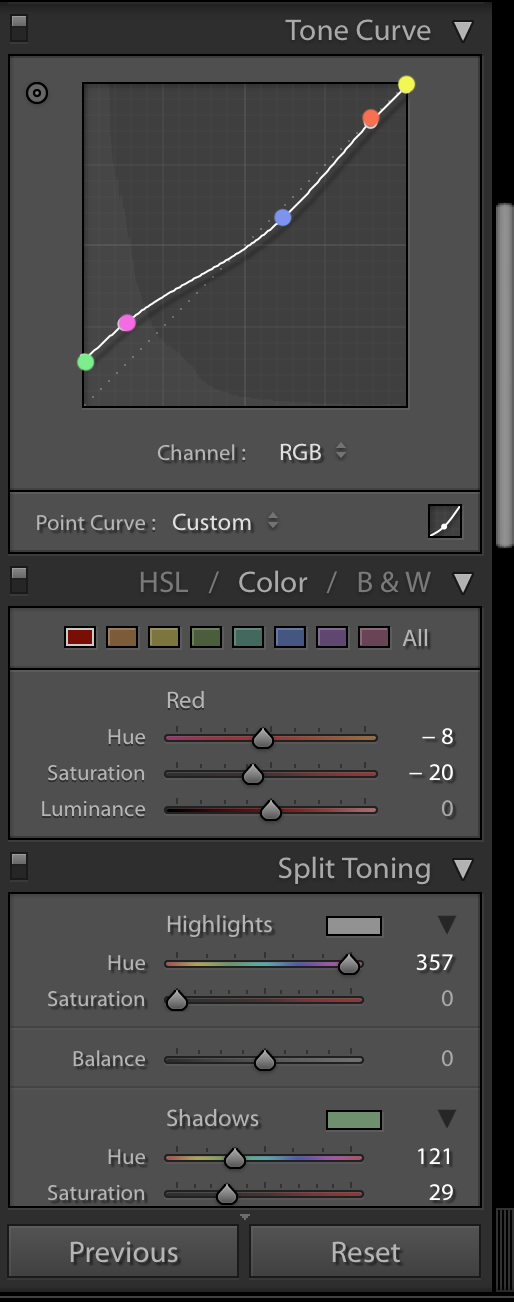Viewport: 514px width, 1302px height.
Task: Select the Orange color swatch
Action: (122, 637)
